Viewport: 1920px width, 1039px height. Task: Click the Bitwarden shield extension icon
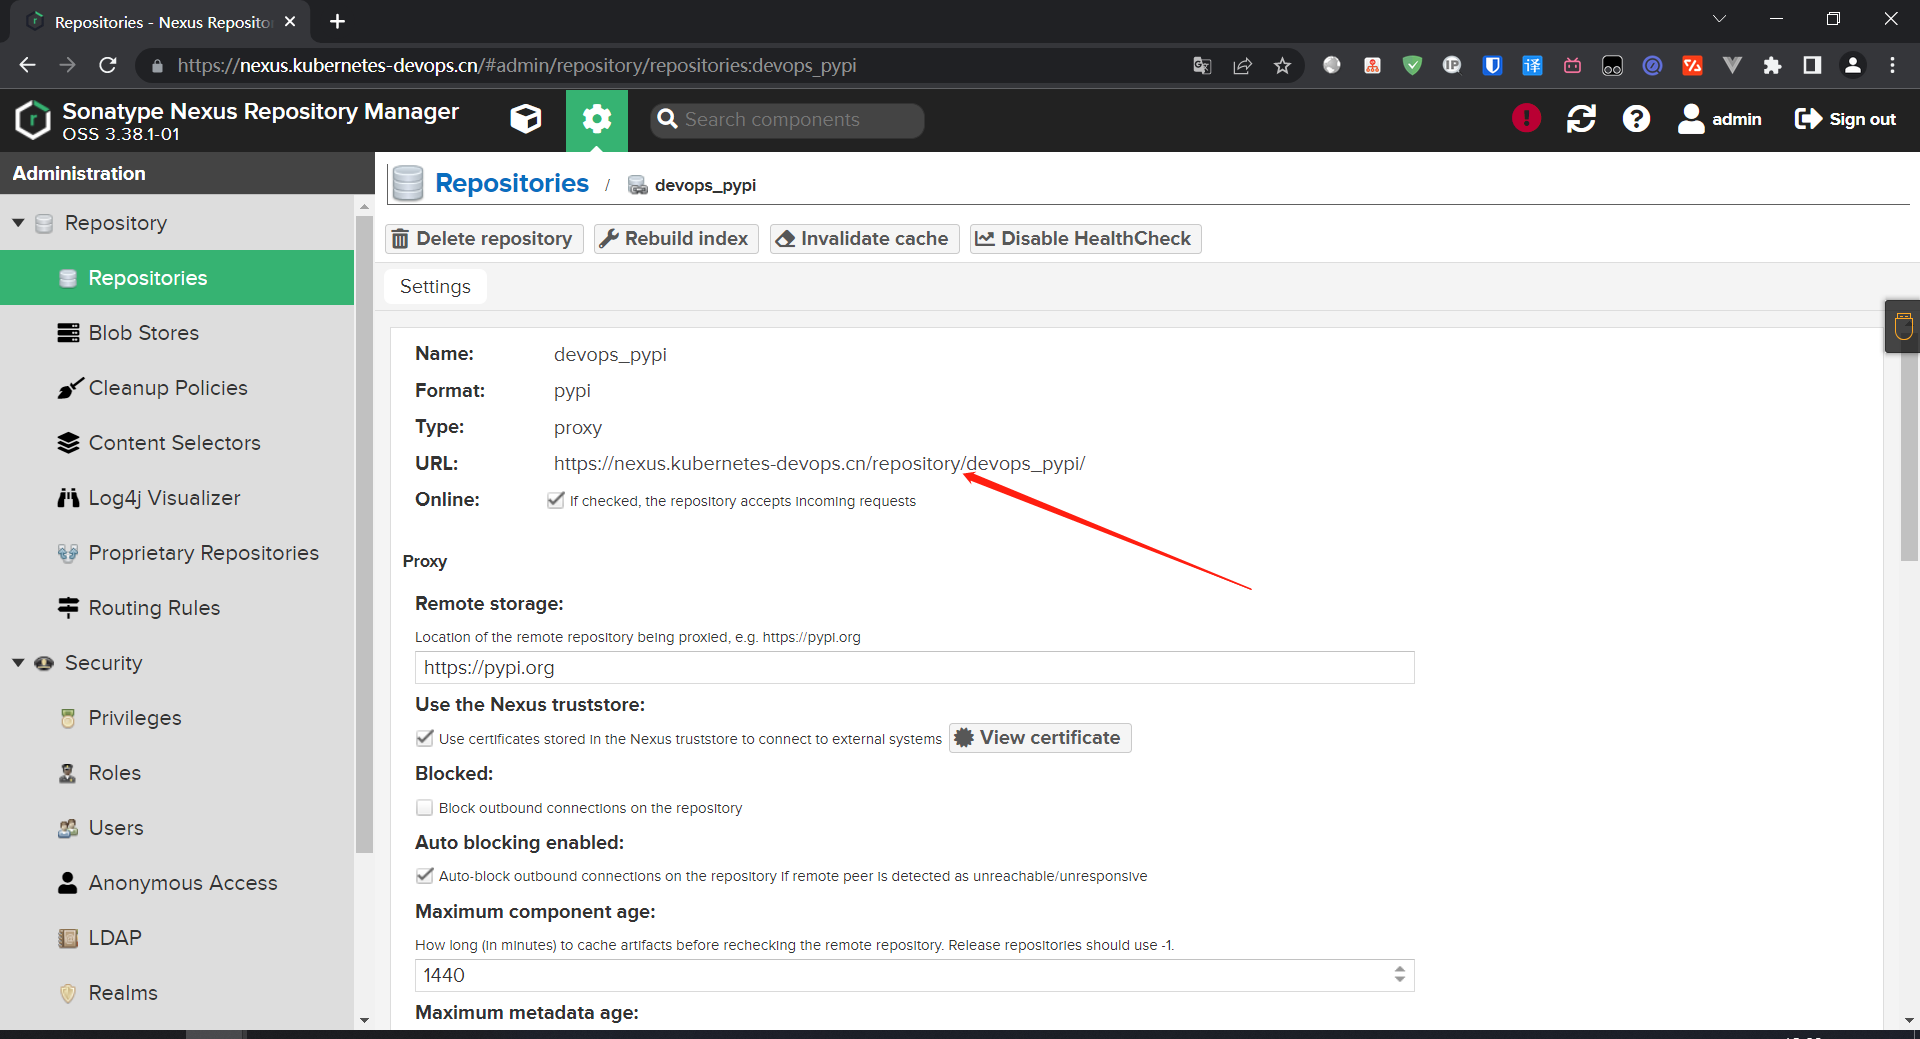pyautogui.click(x=1492, y=66)
